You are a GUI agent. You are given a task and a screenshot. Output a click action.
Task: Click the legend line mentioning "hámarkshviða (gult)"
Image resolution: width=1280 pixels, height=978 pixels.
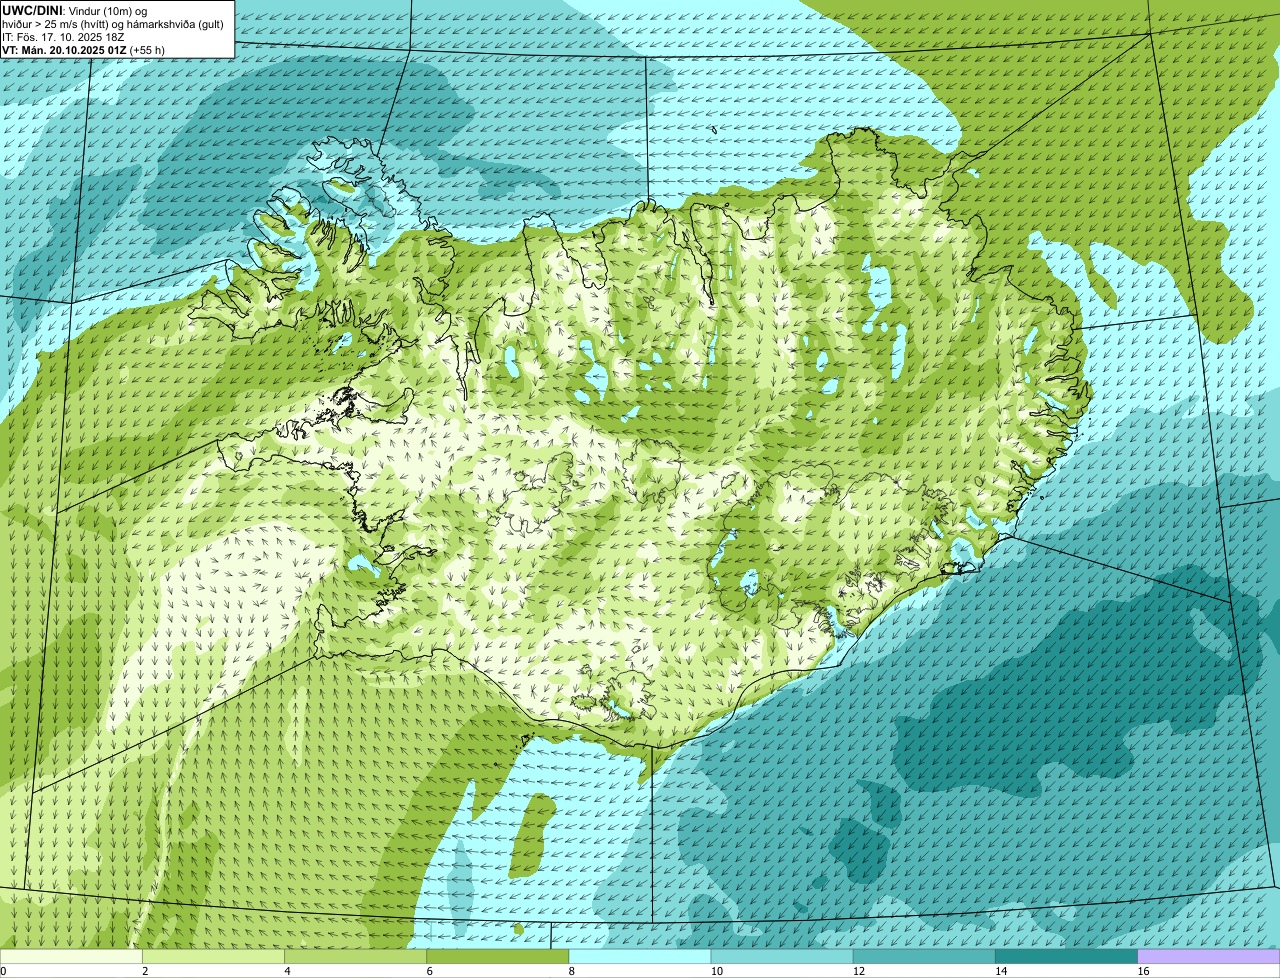pos(113,24)
